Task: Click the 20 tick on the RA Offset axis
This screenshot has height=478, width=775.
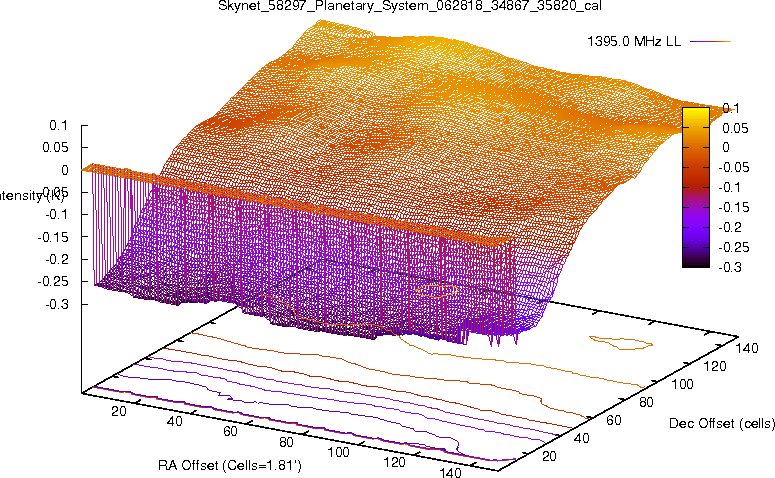Action: click(119, 411)
